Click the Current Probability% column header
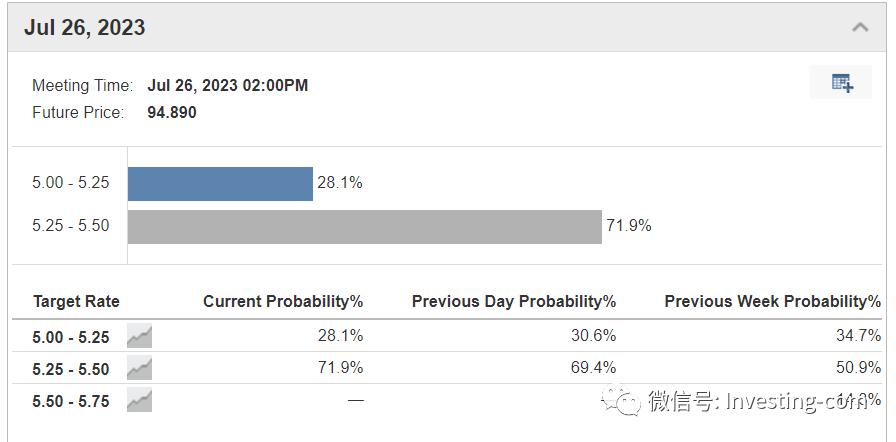896x442 pixels. click(283, 302)
